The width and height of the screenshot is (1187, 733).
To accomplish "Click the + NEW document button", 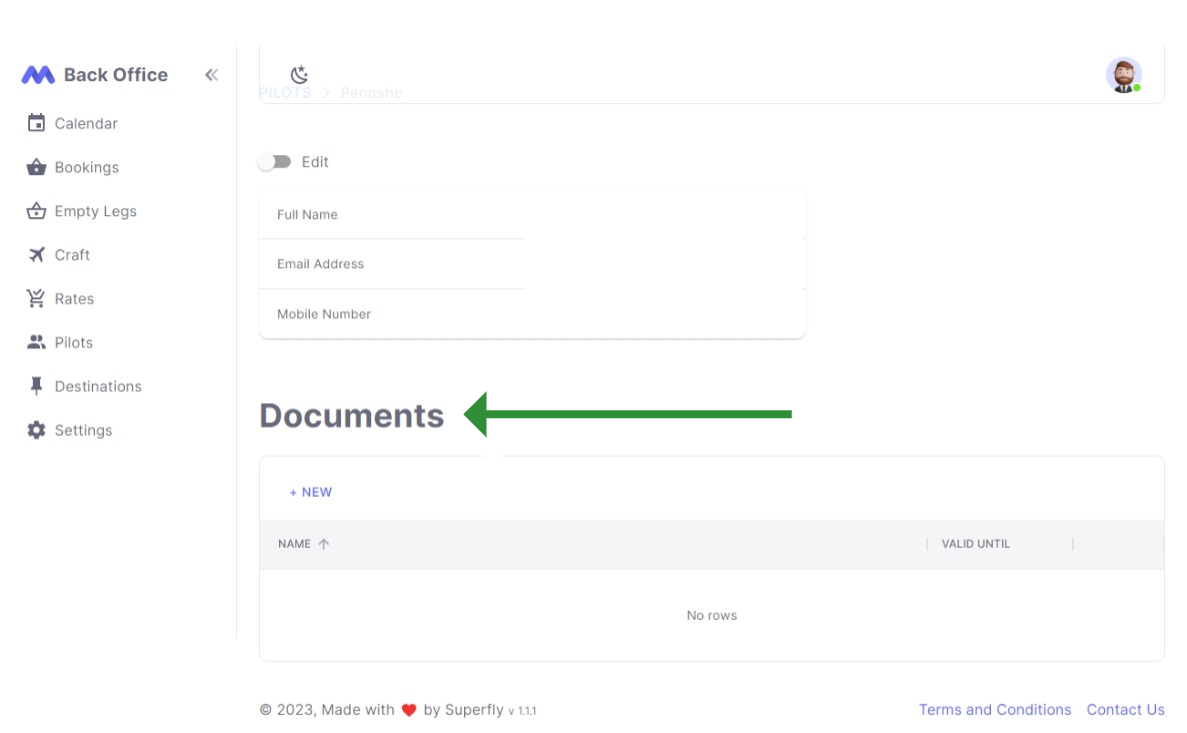I will click(310, 492).
